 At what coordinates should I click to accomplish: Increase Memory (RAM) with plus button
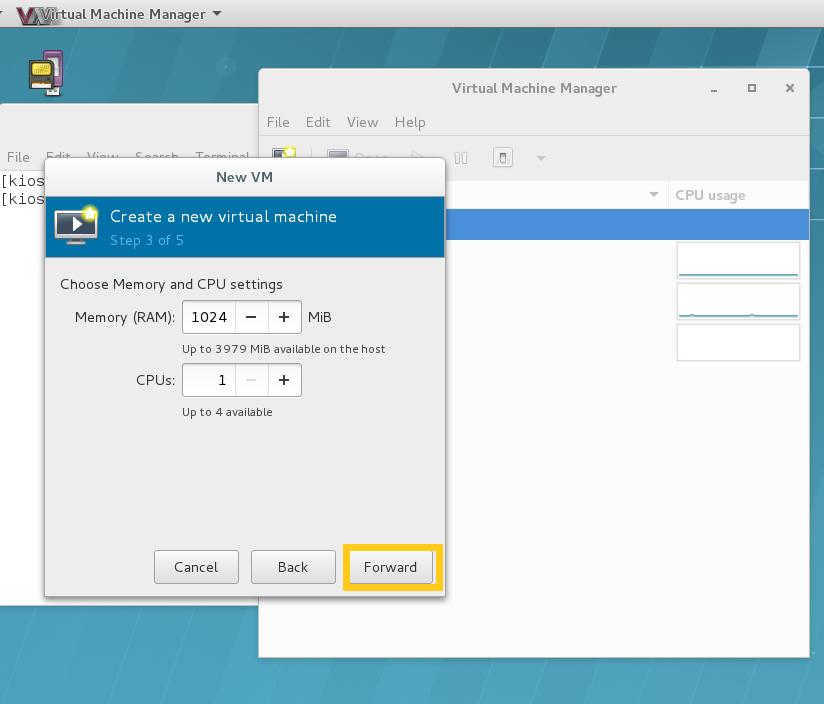click(x=284, y=317)
